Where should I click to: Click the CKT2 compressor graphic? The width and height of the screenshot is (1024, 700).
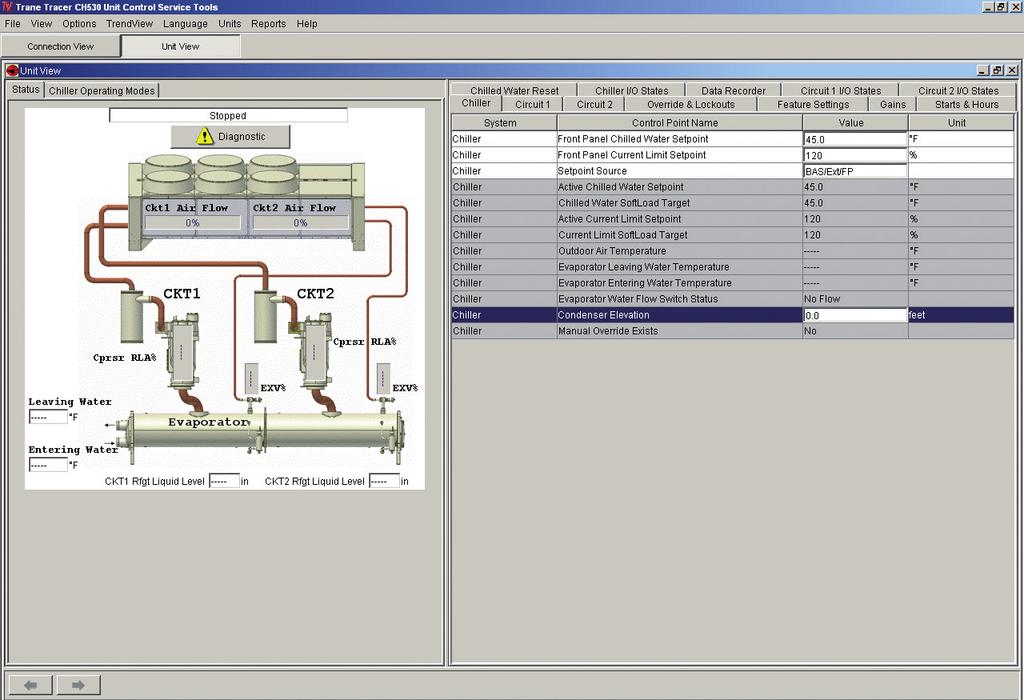[x=317, y=353]
